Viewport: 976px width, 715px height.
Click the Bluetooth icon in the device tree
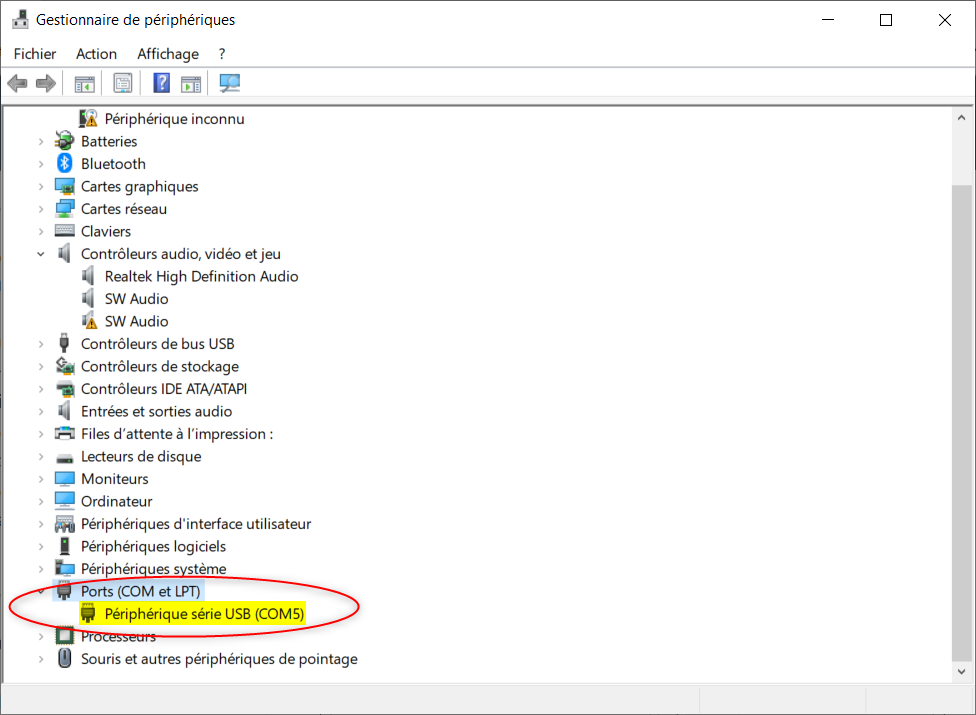[65, 164]
